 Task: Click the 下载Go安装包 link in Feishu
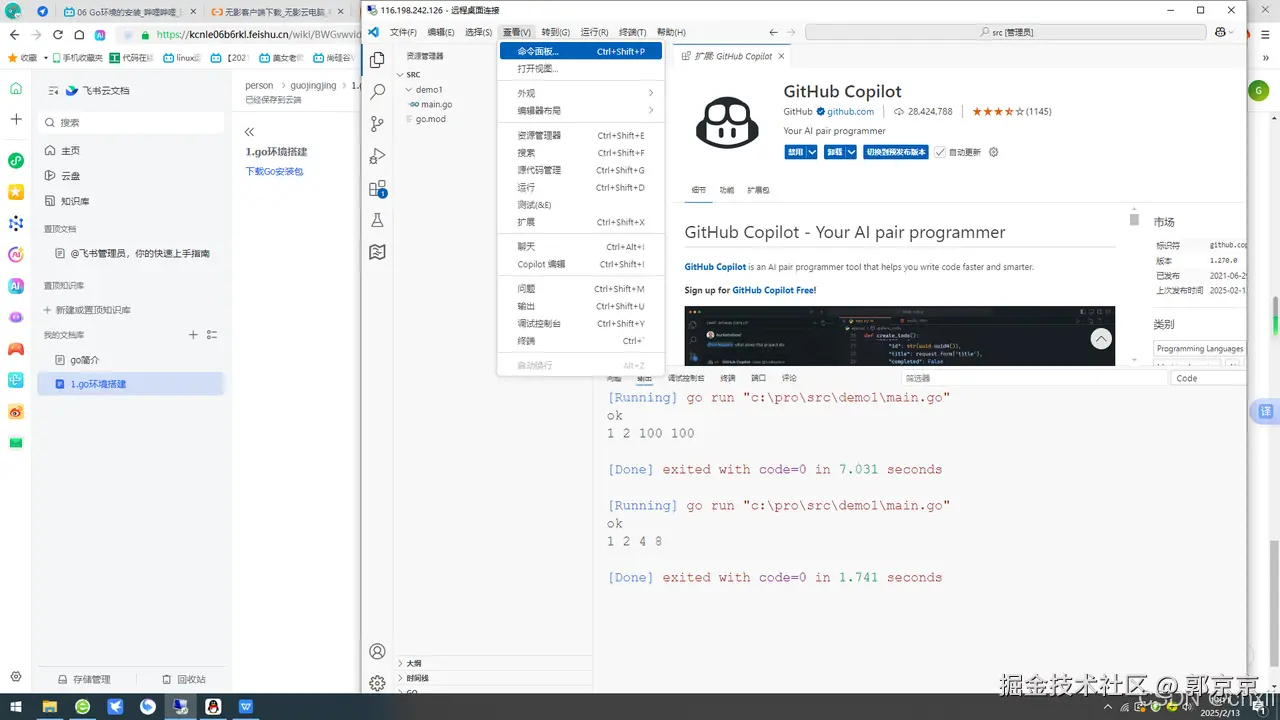pyautogui.click(x=274, y=171)
